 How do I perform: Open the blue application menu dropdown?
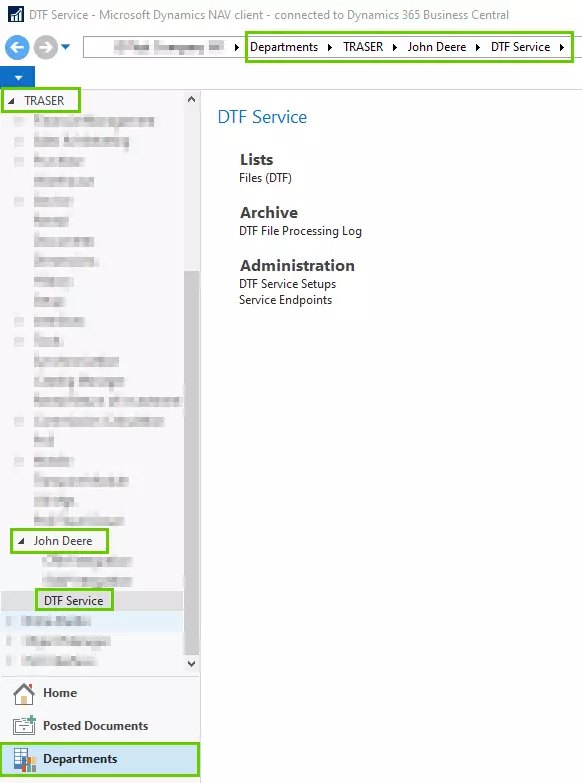17,78
